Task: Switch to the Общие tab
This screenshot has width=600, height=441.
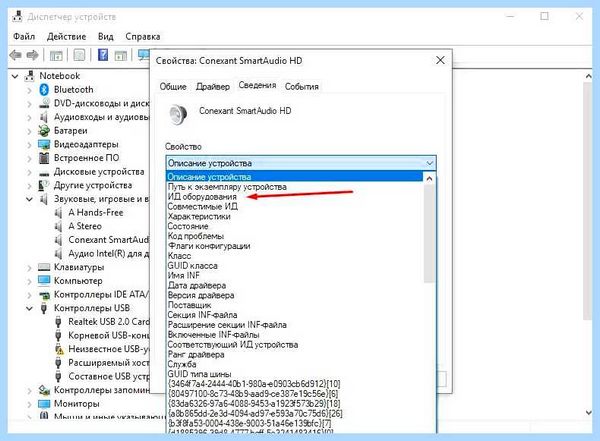Action: coord(173,87)
